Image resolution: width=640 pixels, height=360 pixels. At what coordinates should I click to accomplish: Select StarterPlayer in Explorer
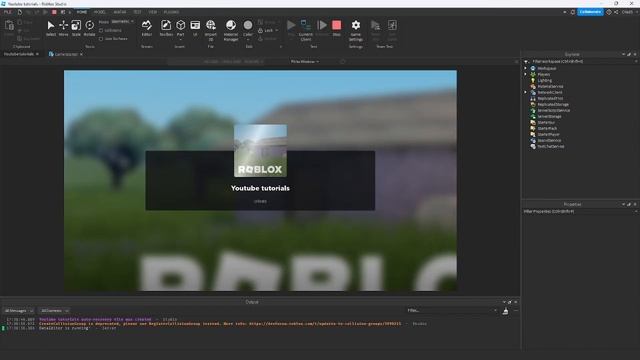(x=548, y=134)
